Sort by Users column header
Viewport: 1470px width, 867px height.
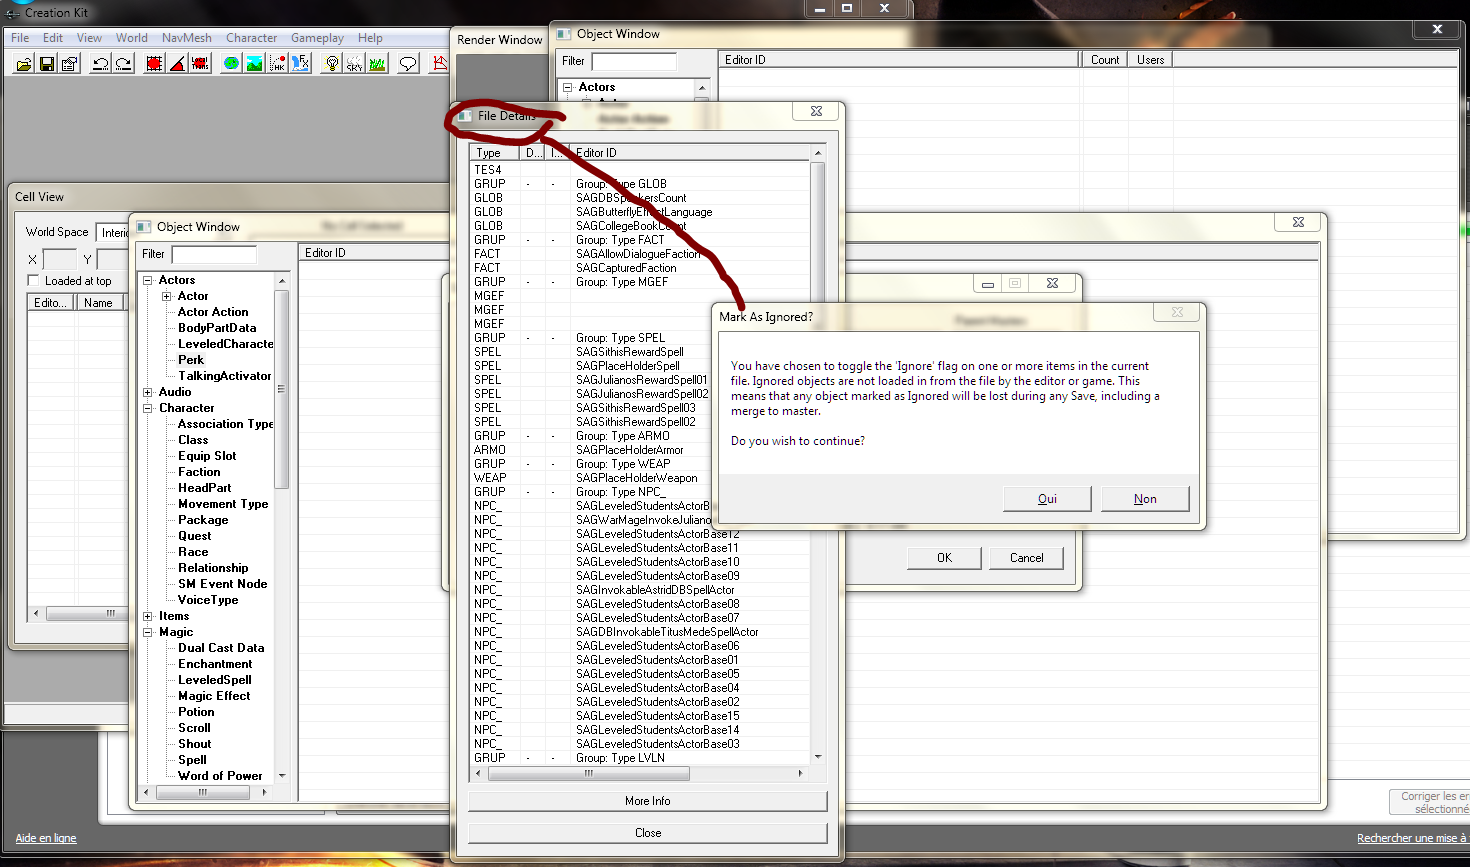[x=1151, y=60]
